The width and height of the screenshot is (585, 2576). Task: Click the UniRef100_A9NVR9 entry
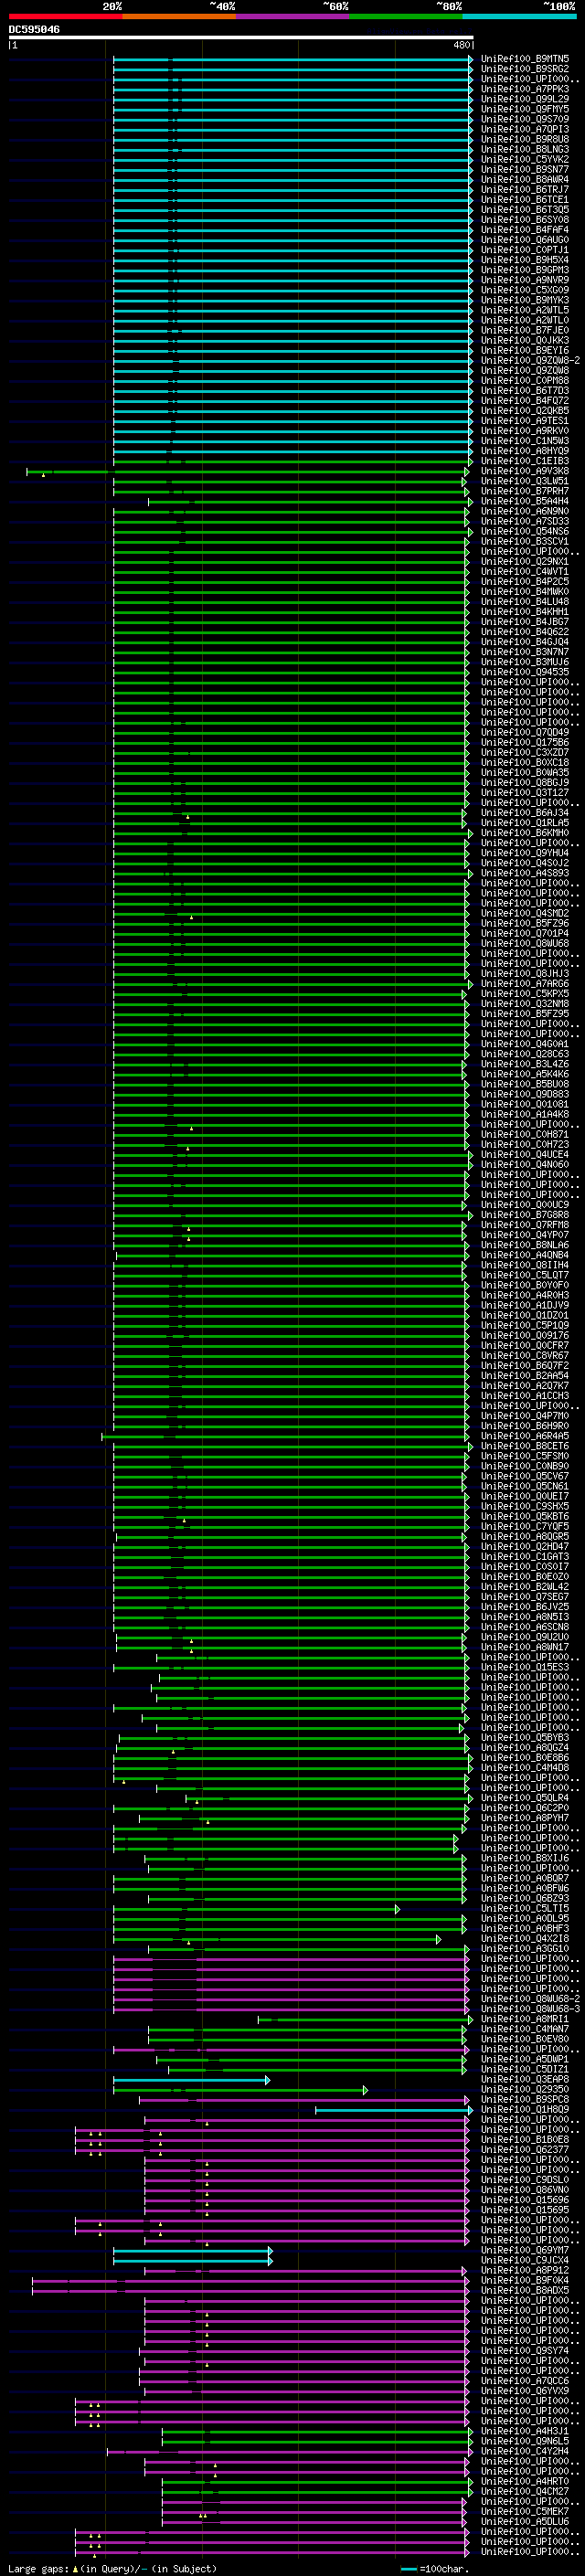coord(525,280)
